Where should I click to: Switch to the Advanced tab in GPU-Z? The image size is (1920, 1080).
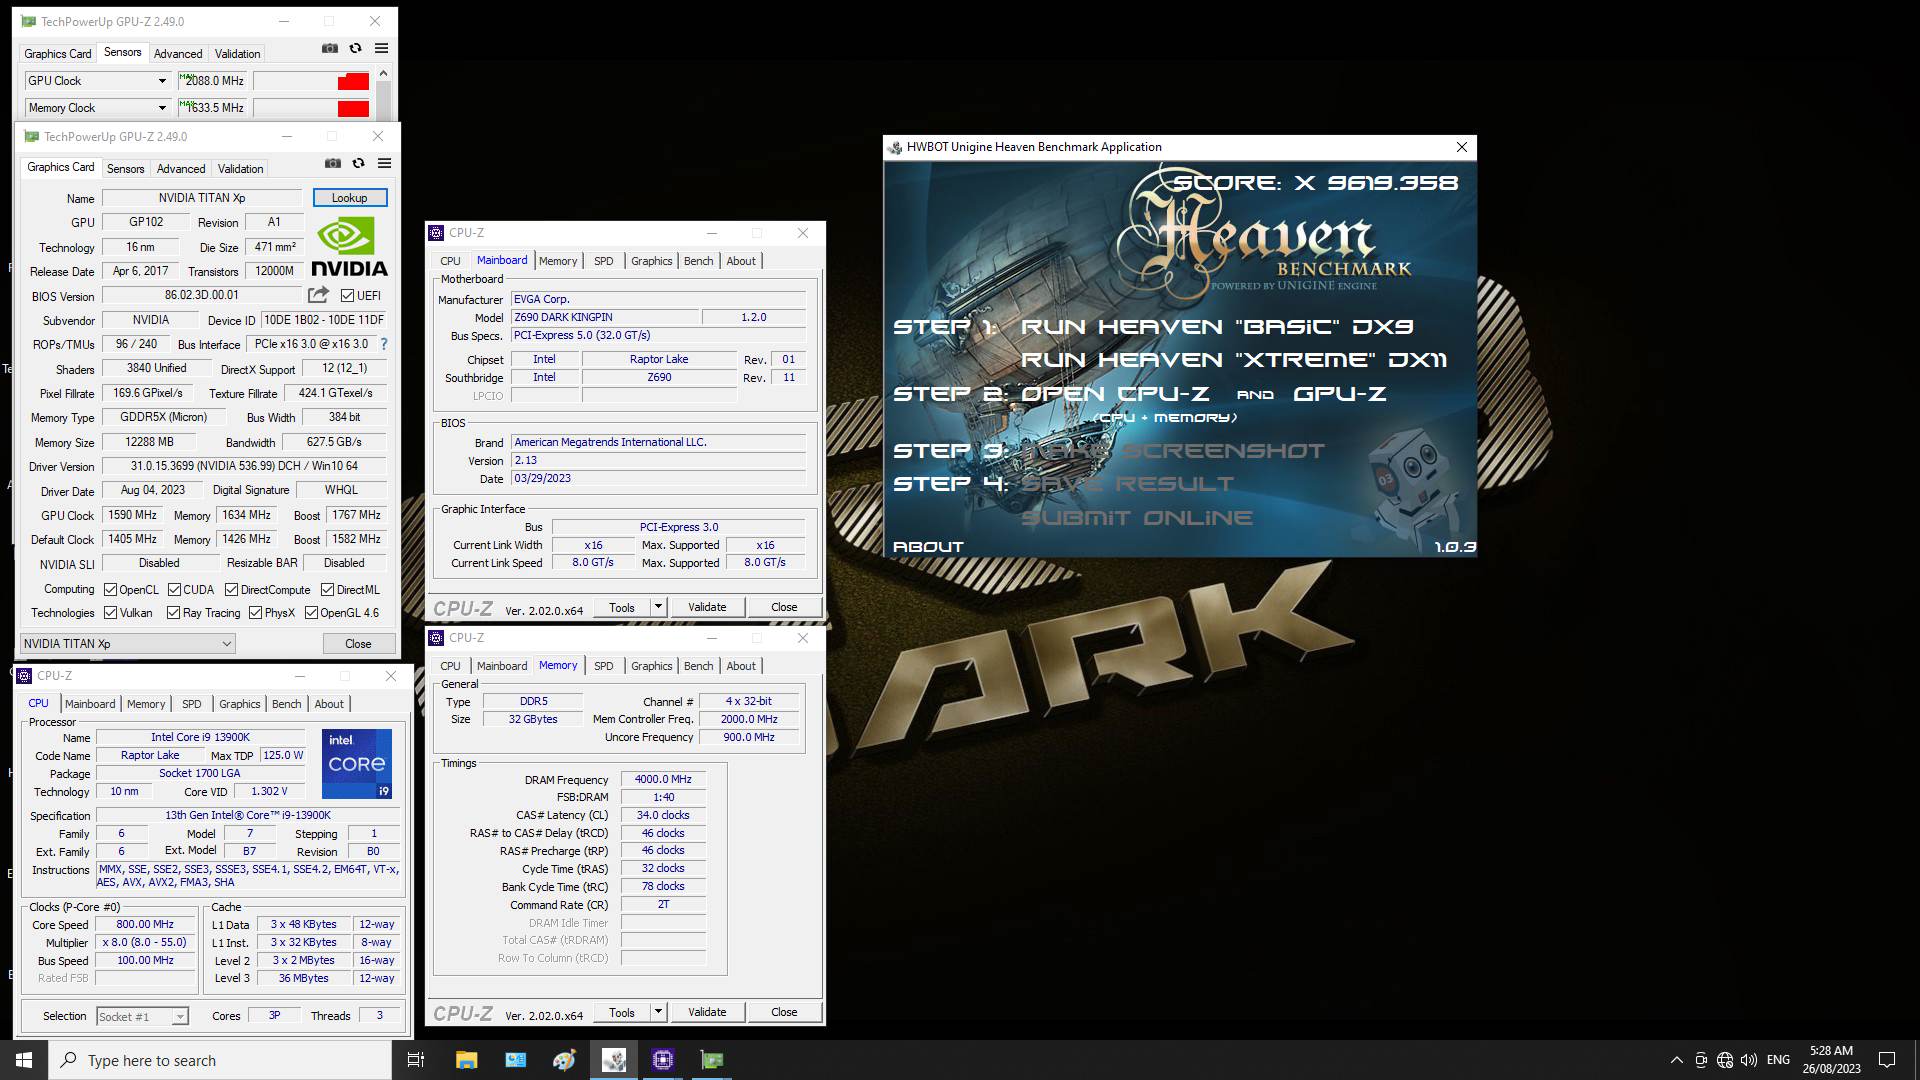click(x=181, y=169)
